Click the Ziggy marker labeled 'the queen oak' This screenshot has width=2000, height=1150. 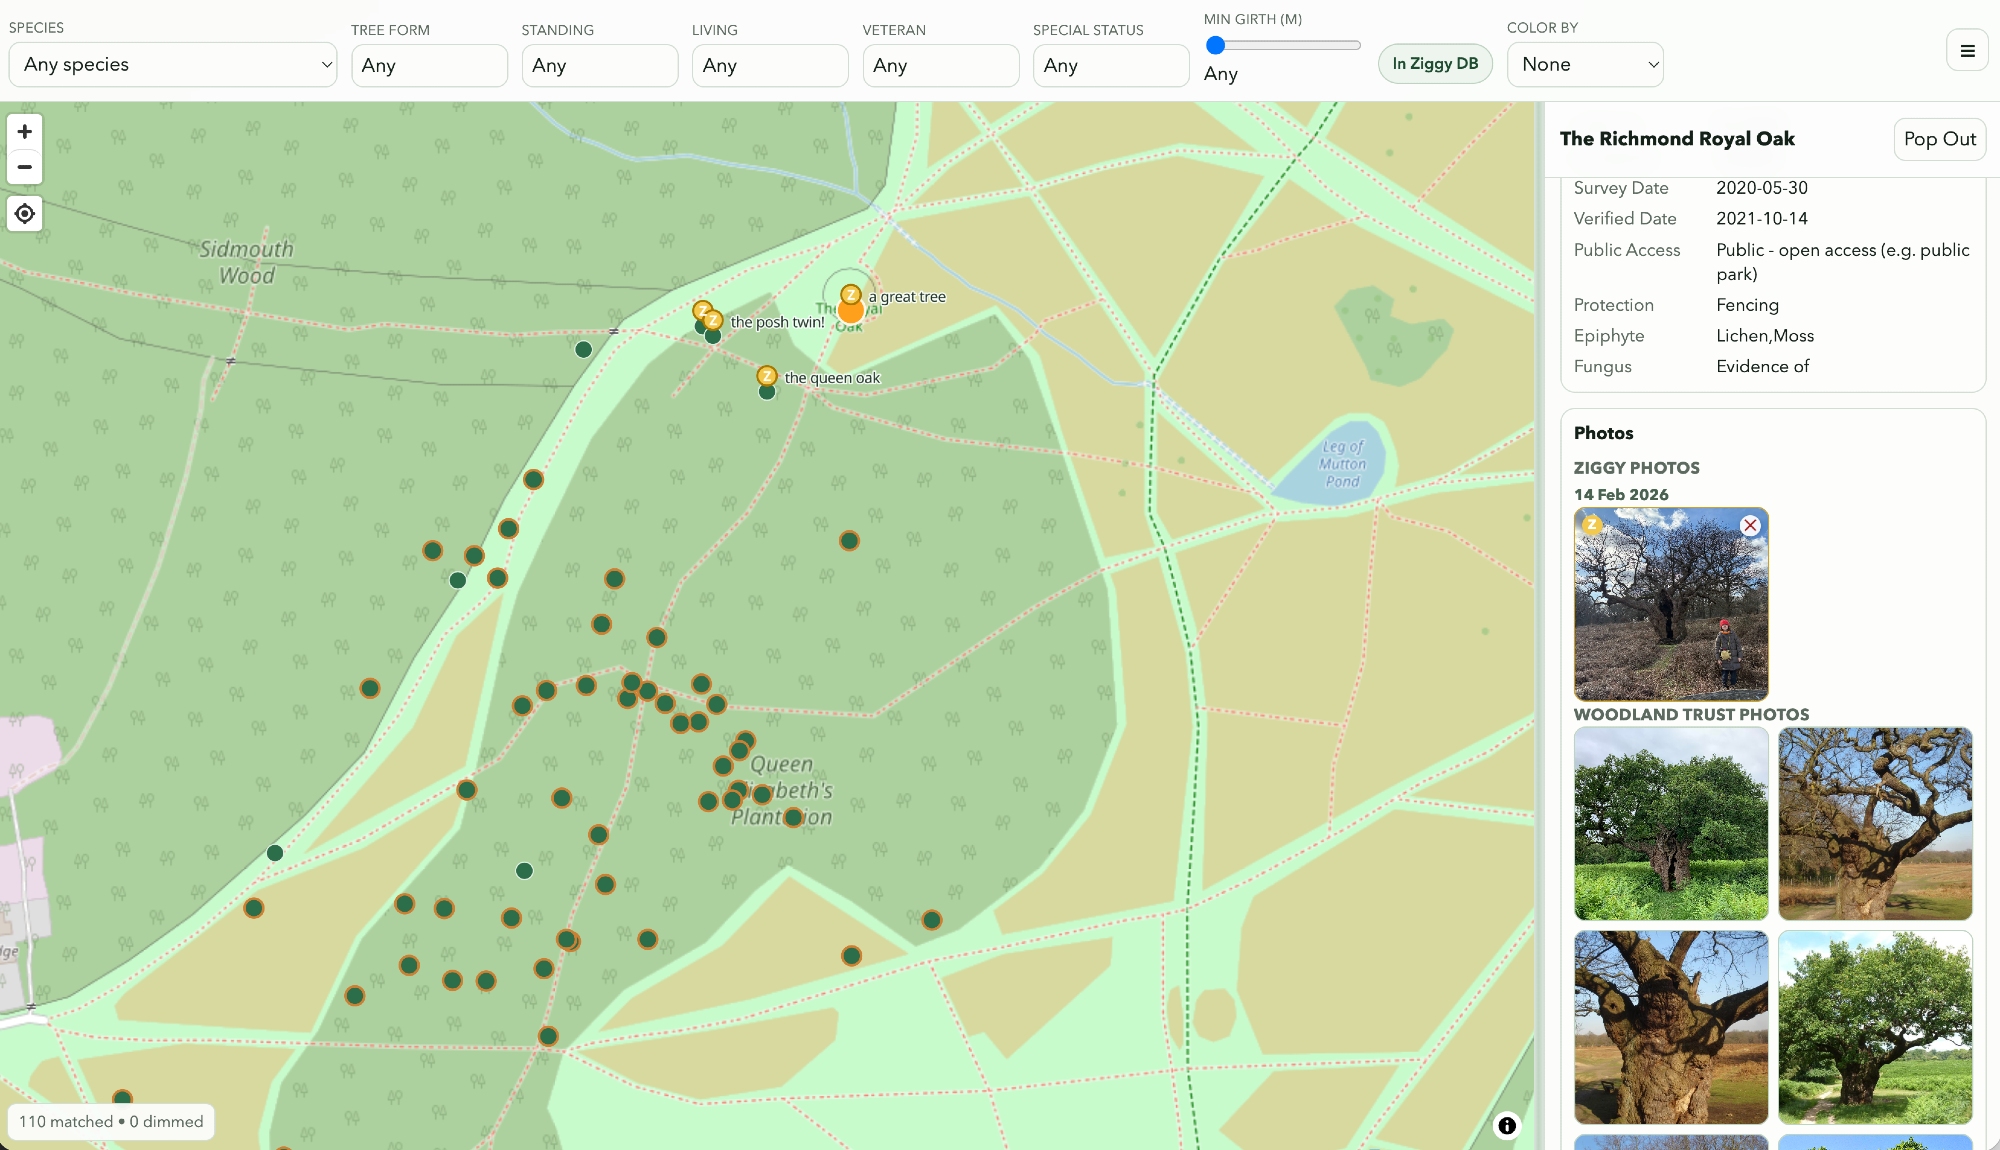pos(767,376)
